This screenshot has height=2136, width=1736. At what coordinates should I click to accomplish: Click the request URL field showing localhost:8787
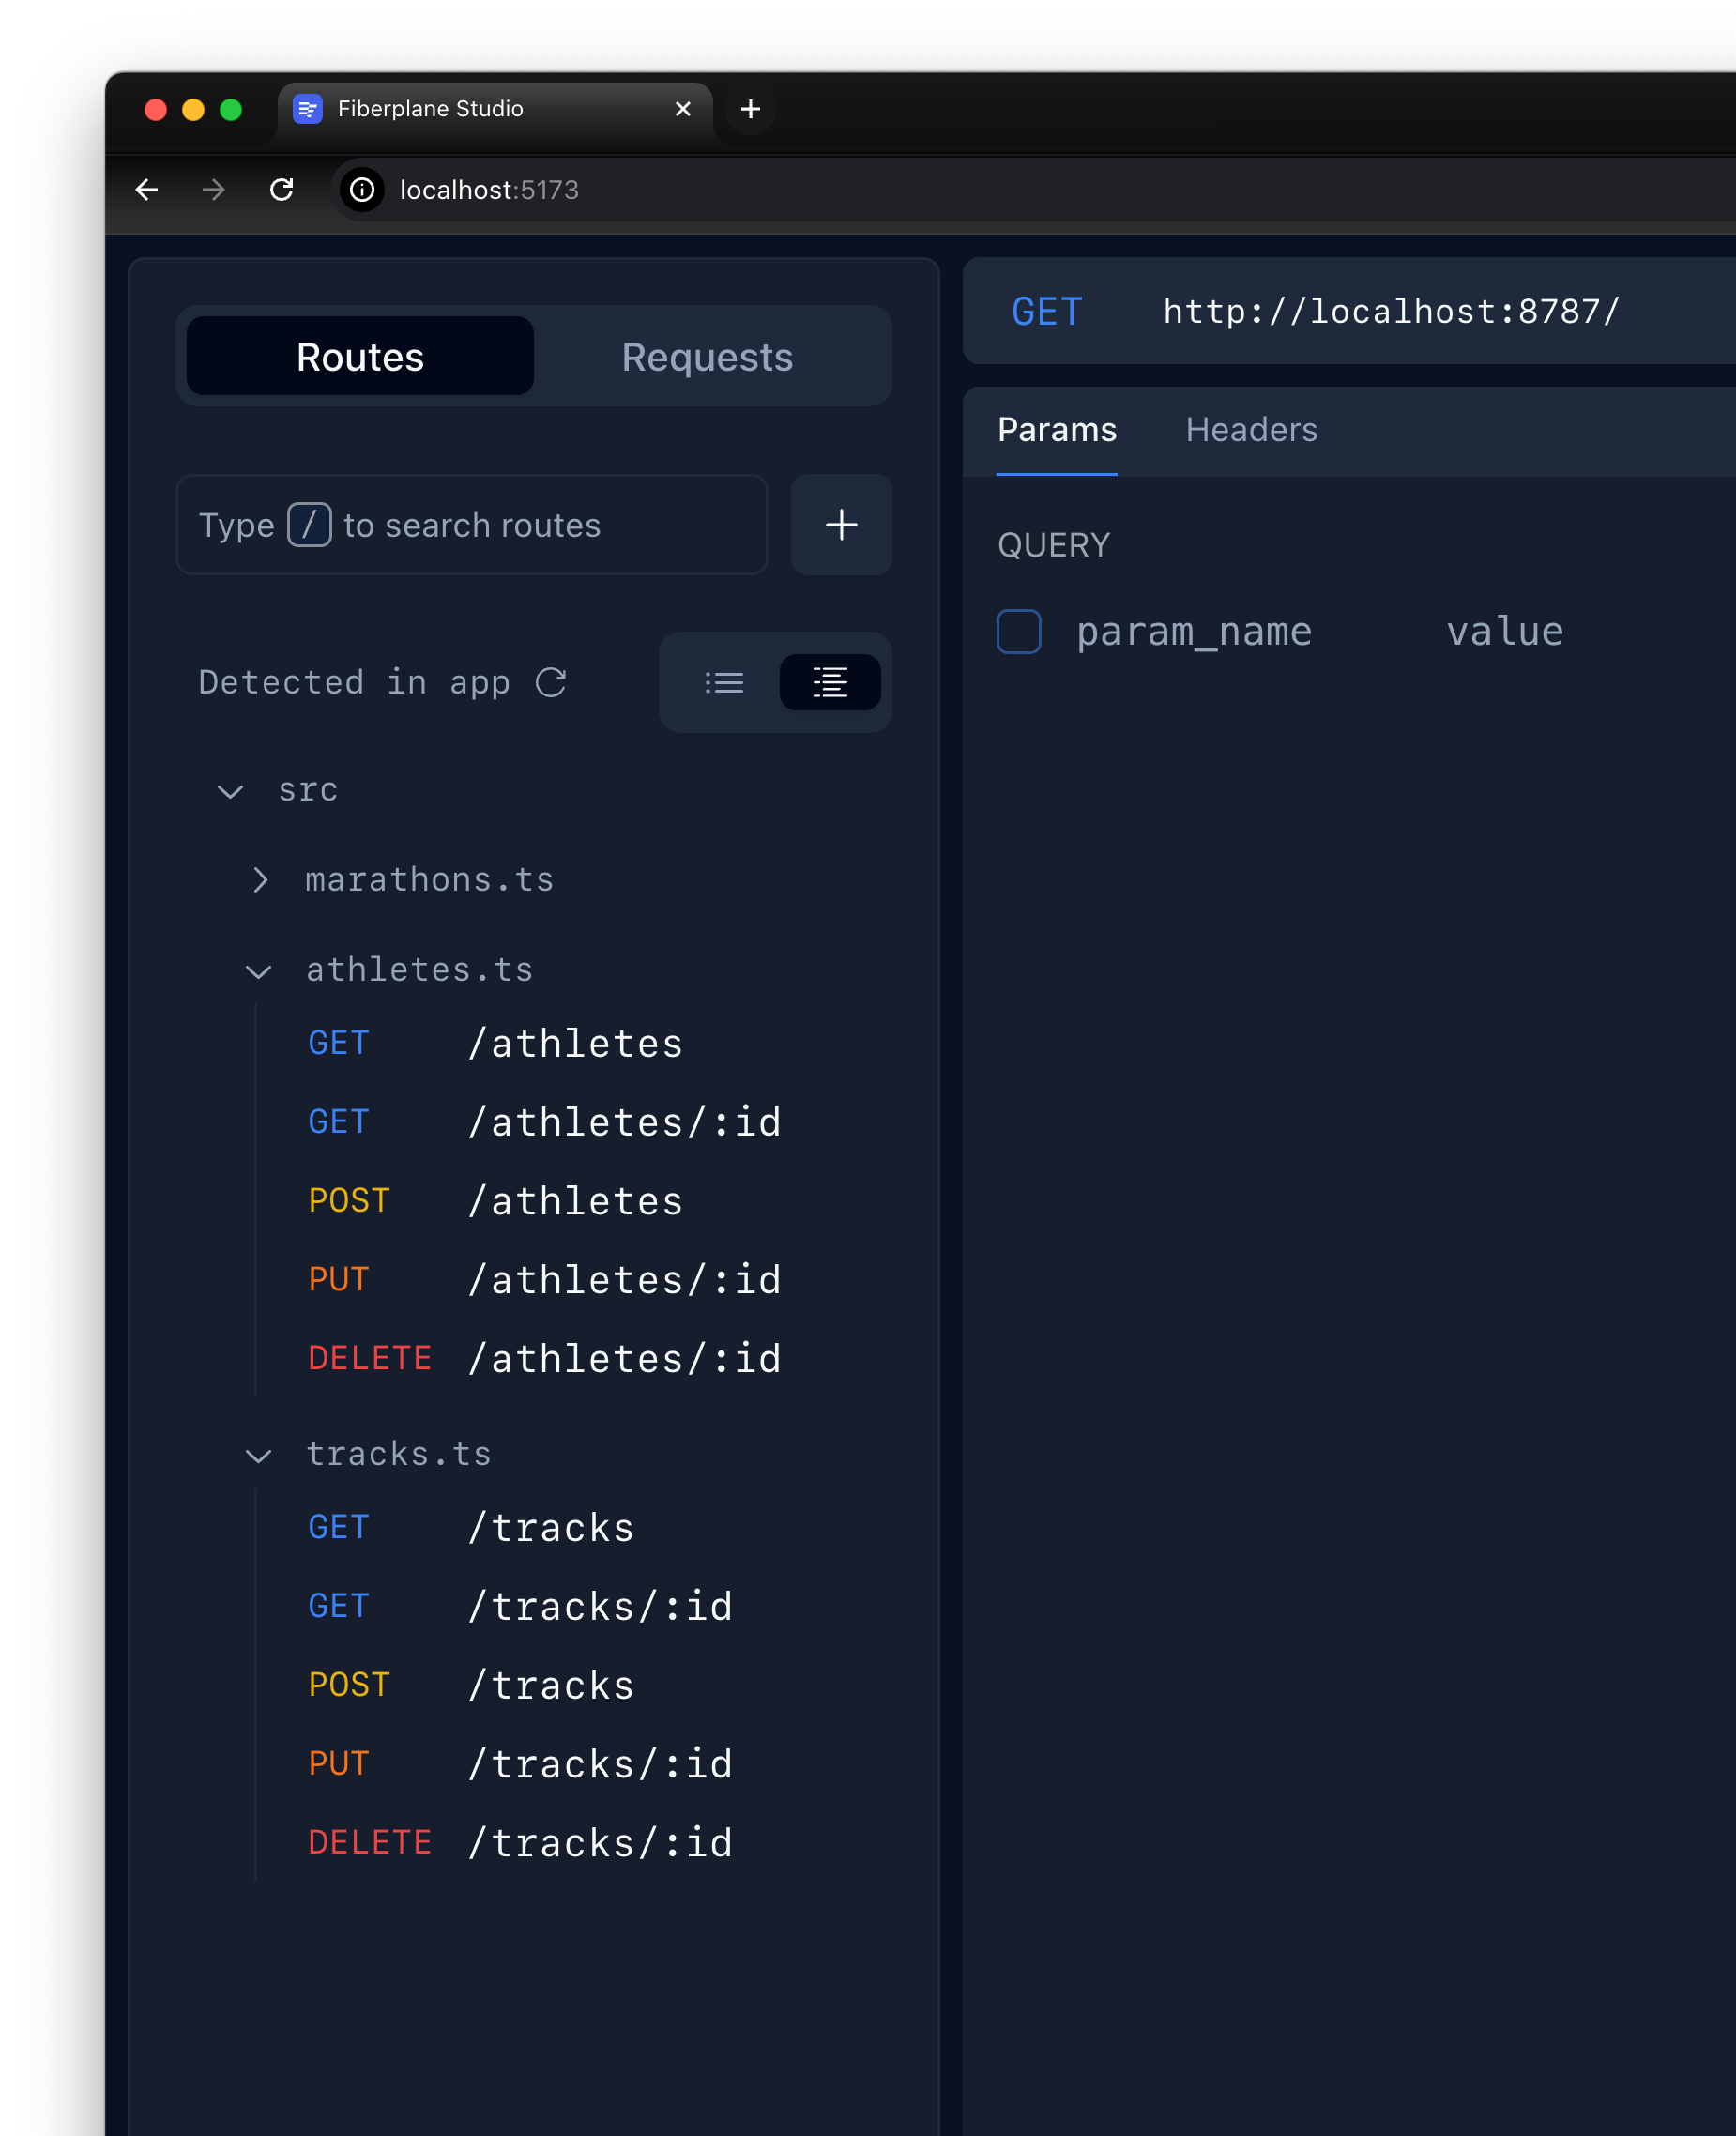click(x=1388, y=311)
